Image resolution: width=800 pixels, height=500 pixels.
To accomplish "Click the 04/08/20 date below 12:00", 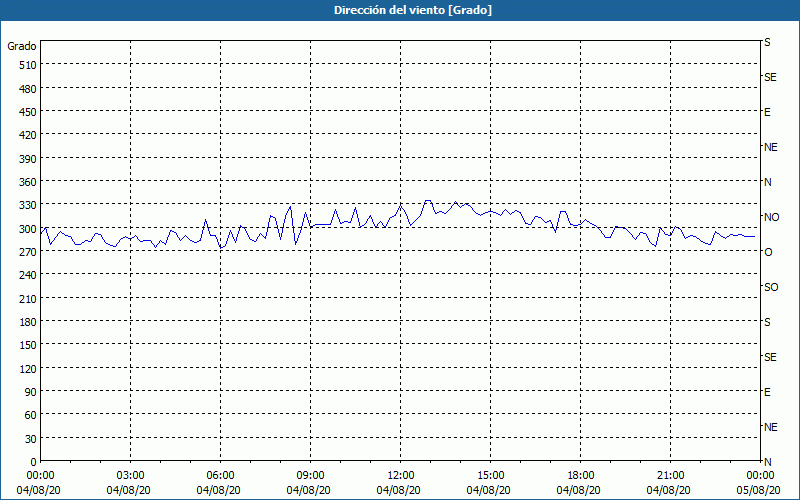I will [398, 490].
